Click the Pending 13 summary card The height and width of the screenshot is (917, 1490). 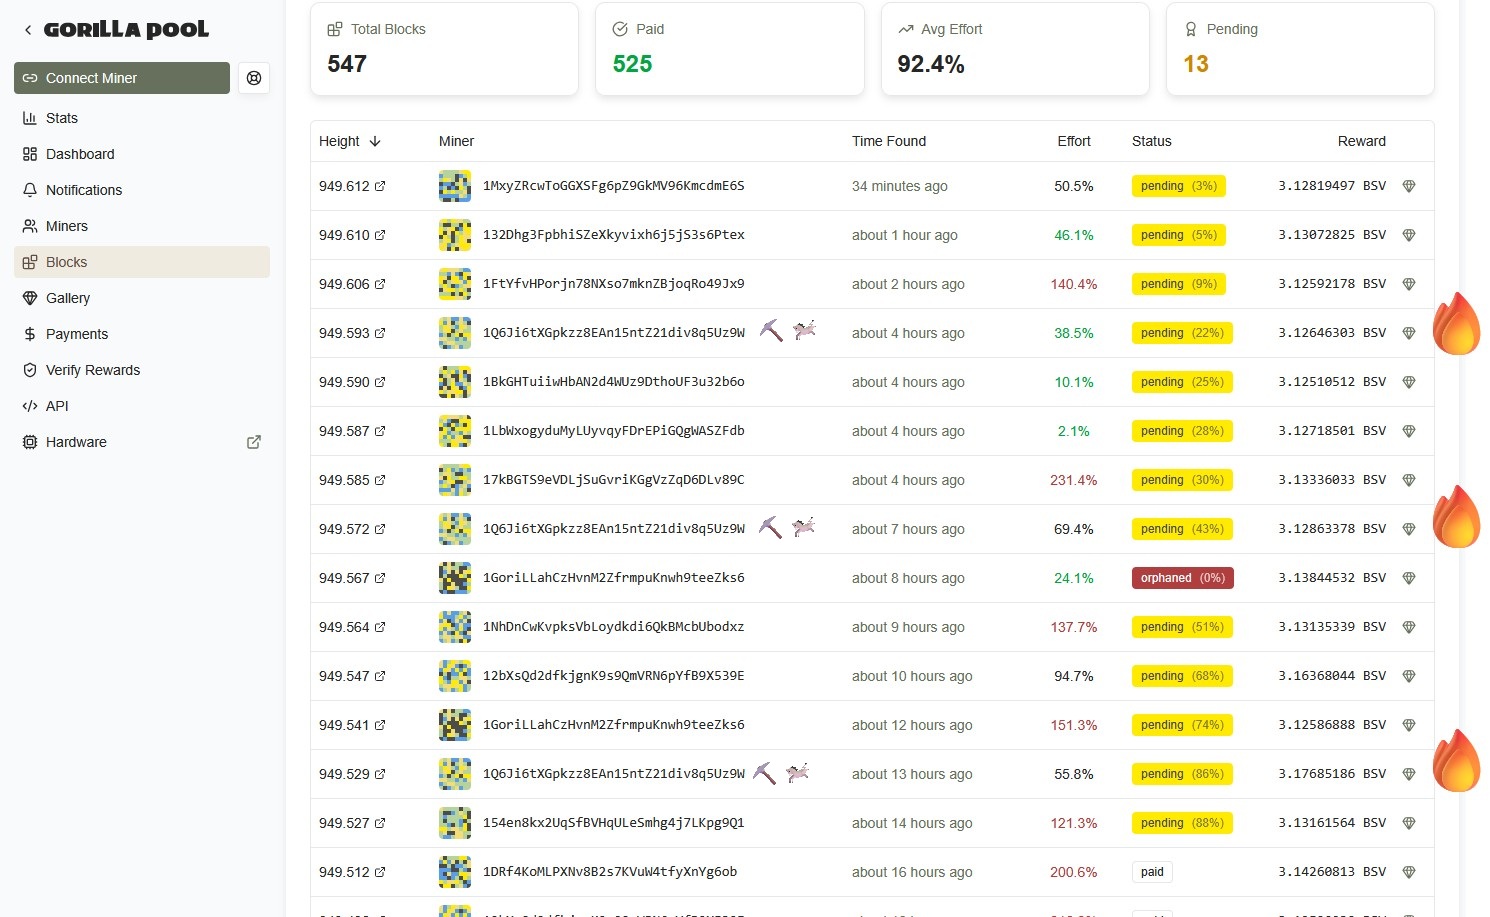tap(1300, 49)
